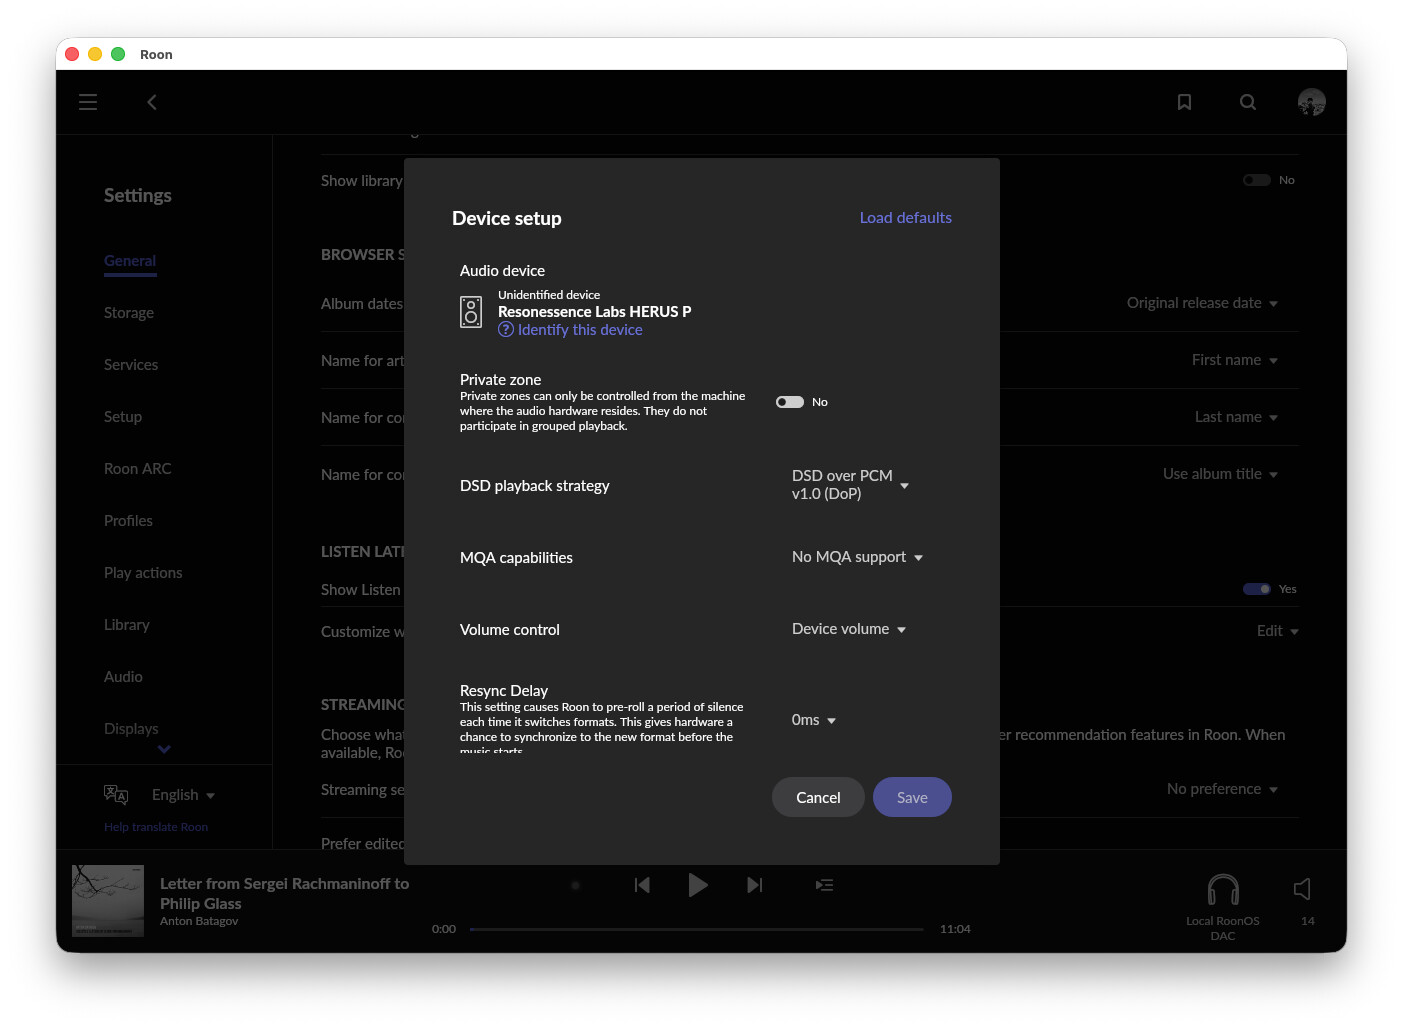Image resolution: width=1403 pixels, height=1027 pixels.
Task: Cancel the Device setup dialog
Action: click(x=818, y=797)
